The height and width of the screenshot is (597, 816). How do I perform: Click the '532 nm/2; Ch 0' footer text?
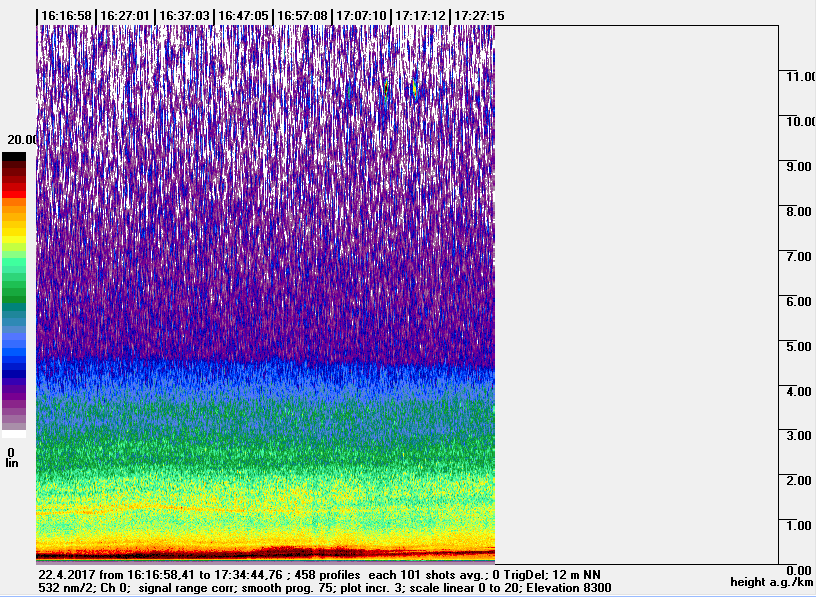(84, 588)
